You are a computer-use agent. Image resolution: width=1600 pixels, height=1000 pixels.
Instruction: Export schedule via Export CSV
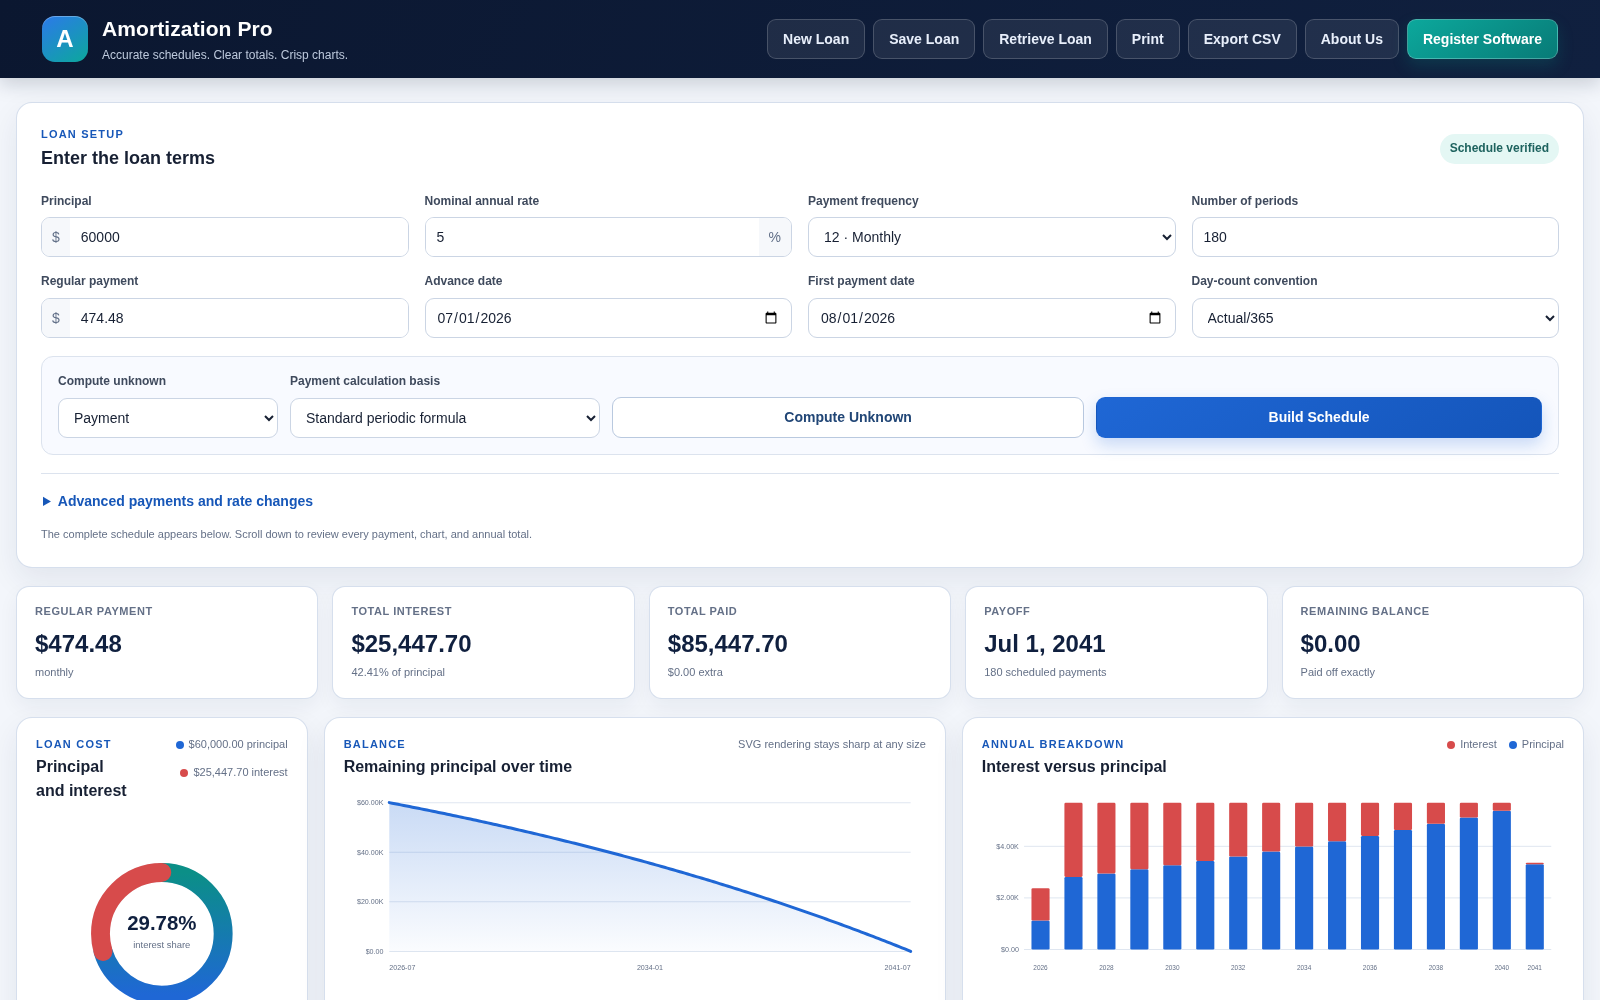tap(1242, 39)
